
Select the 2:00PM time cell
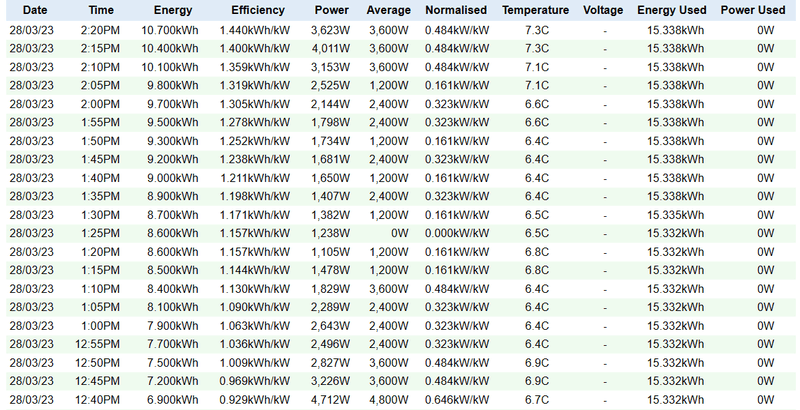100,105
